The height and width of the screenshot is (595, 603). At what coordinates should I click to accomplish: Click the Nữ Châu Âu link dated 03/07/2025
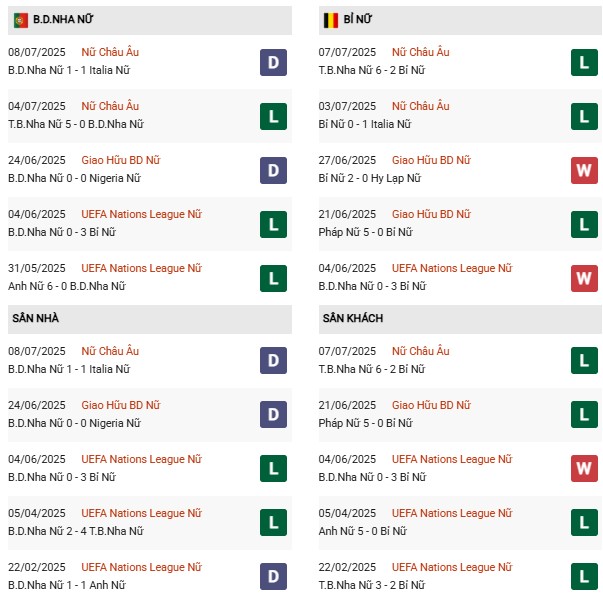pos(421,106)
